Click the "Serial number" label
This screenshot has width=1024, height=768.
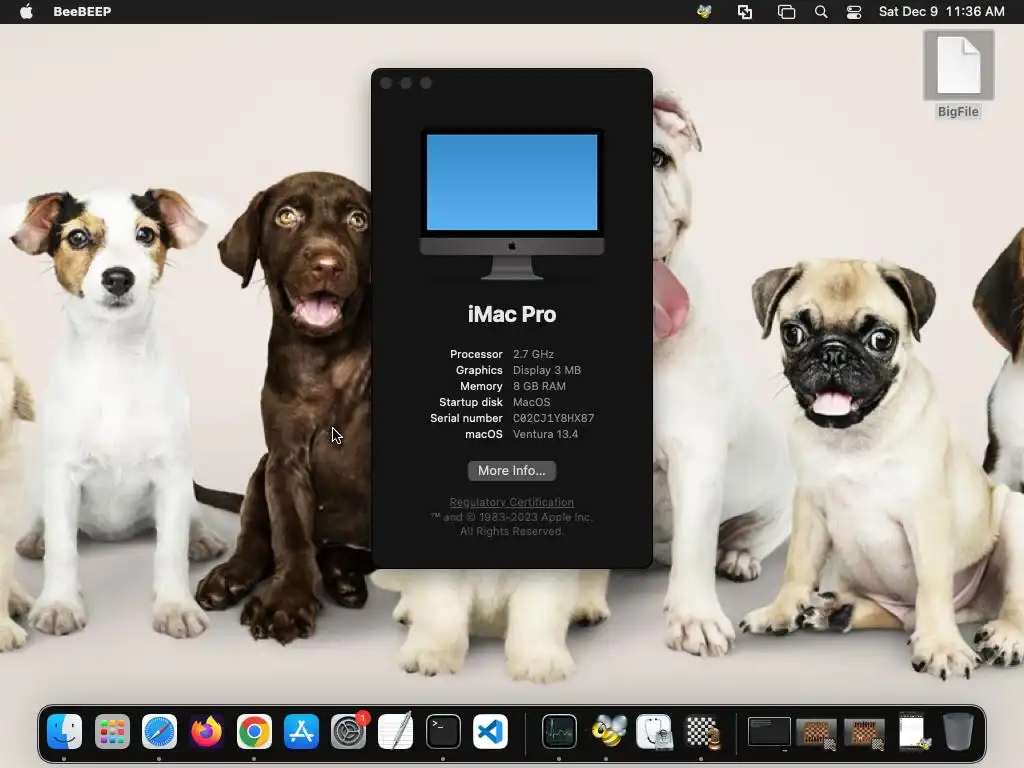click(466, 418)
